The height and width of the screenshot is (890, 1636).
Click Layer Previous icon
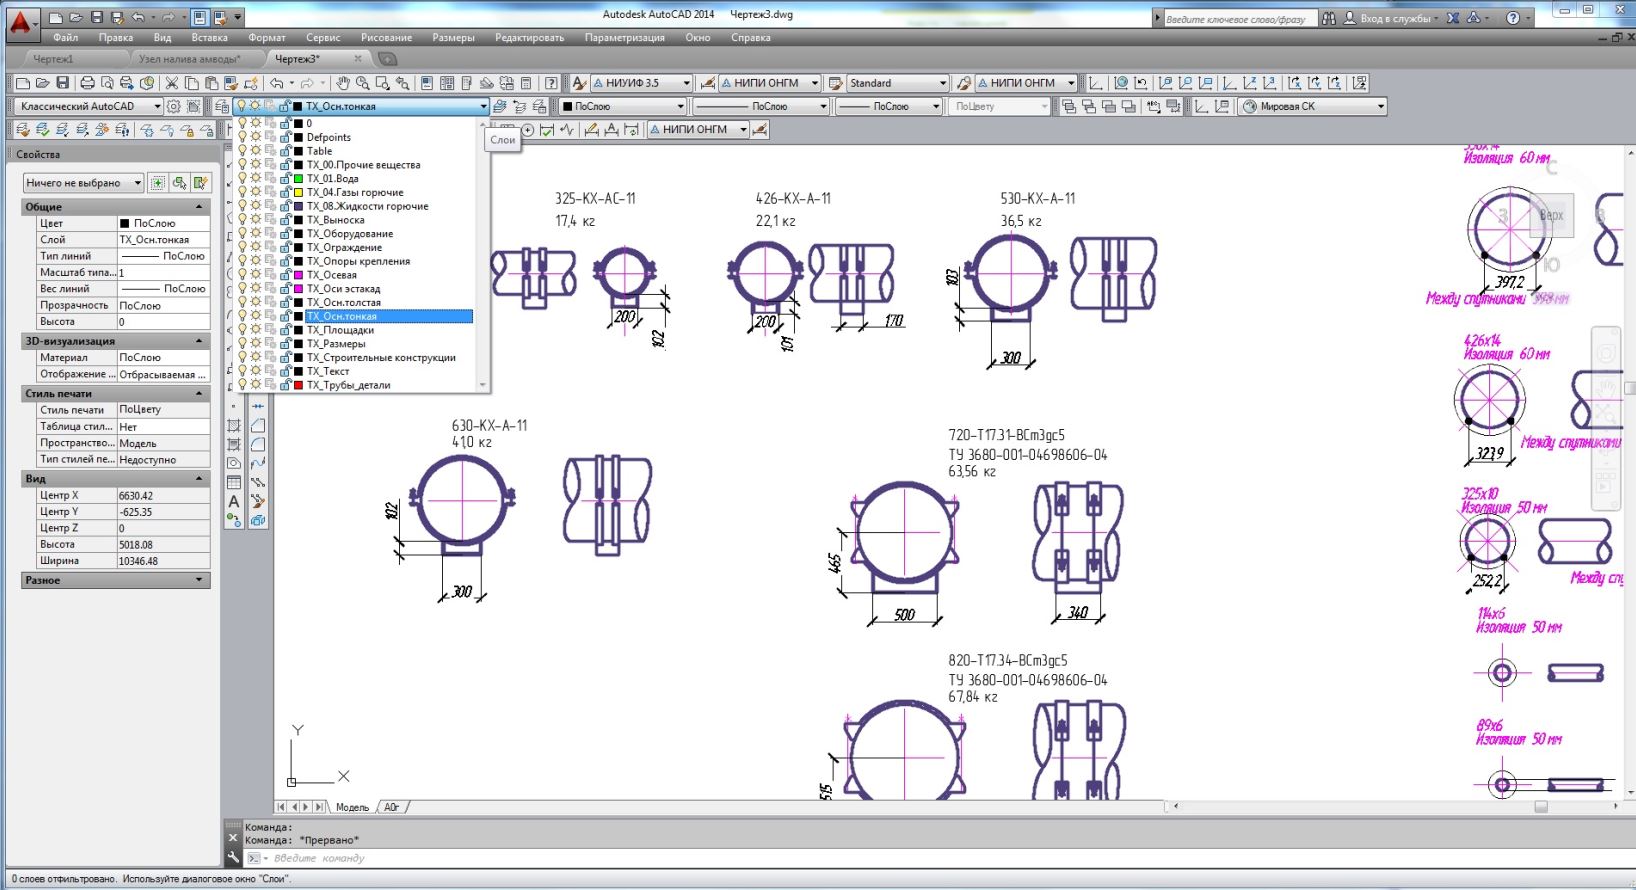point(519,106)
